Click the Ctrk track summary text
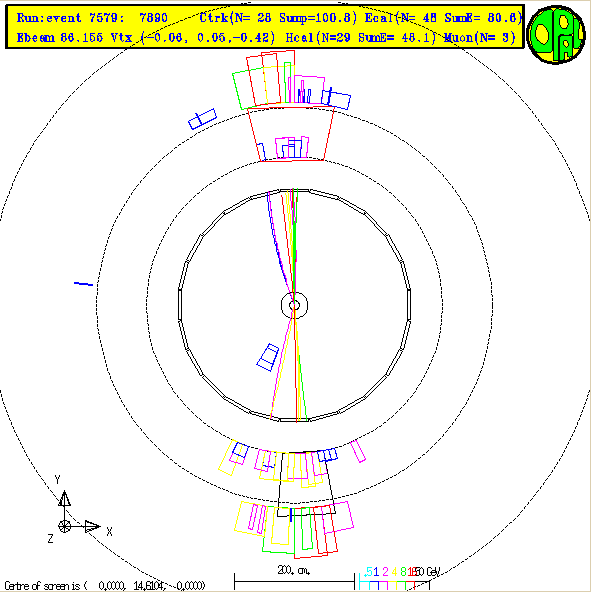 (278, 18)
